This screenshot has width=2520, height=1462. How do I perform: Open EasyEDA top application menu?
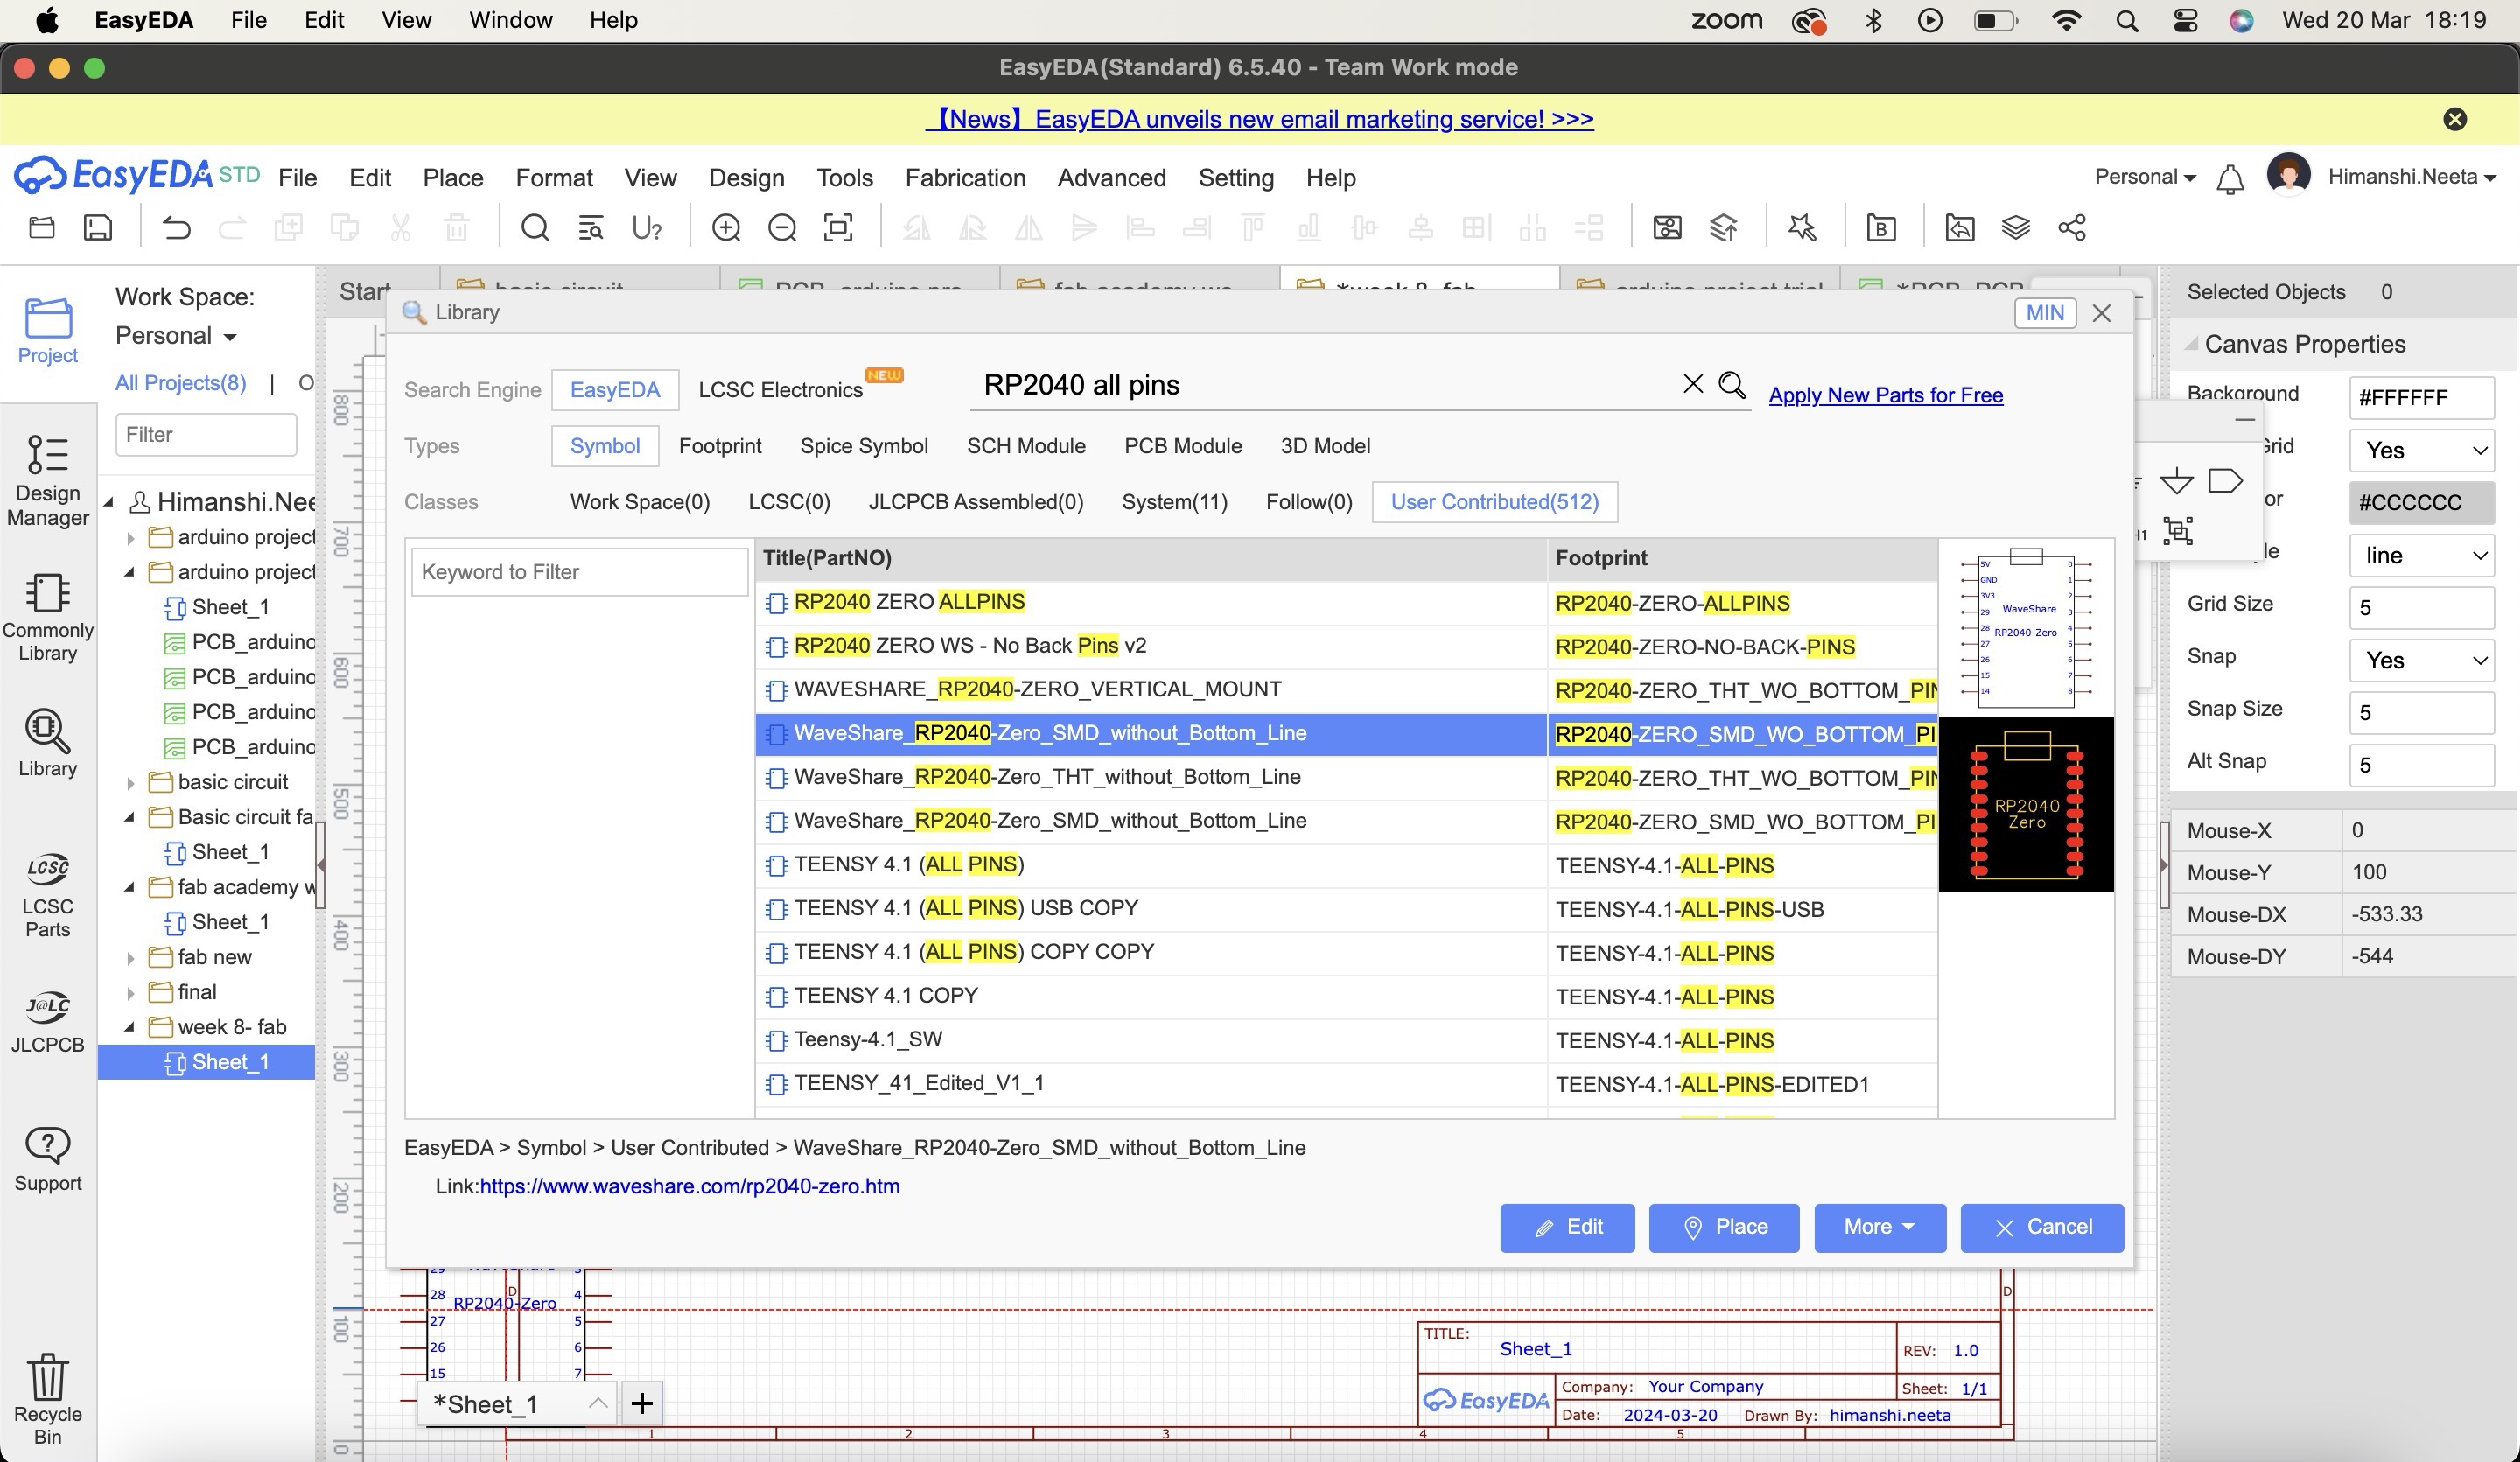click(144, 19)
